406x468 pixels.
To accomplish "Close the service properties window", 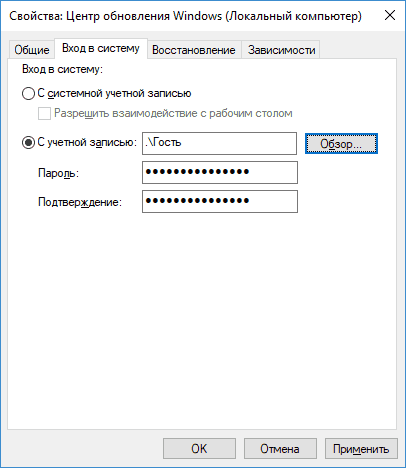I will (x=390, y=15).
